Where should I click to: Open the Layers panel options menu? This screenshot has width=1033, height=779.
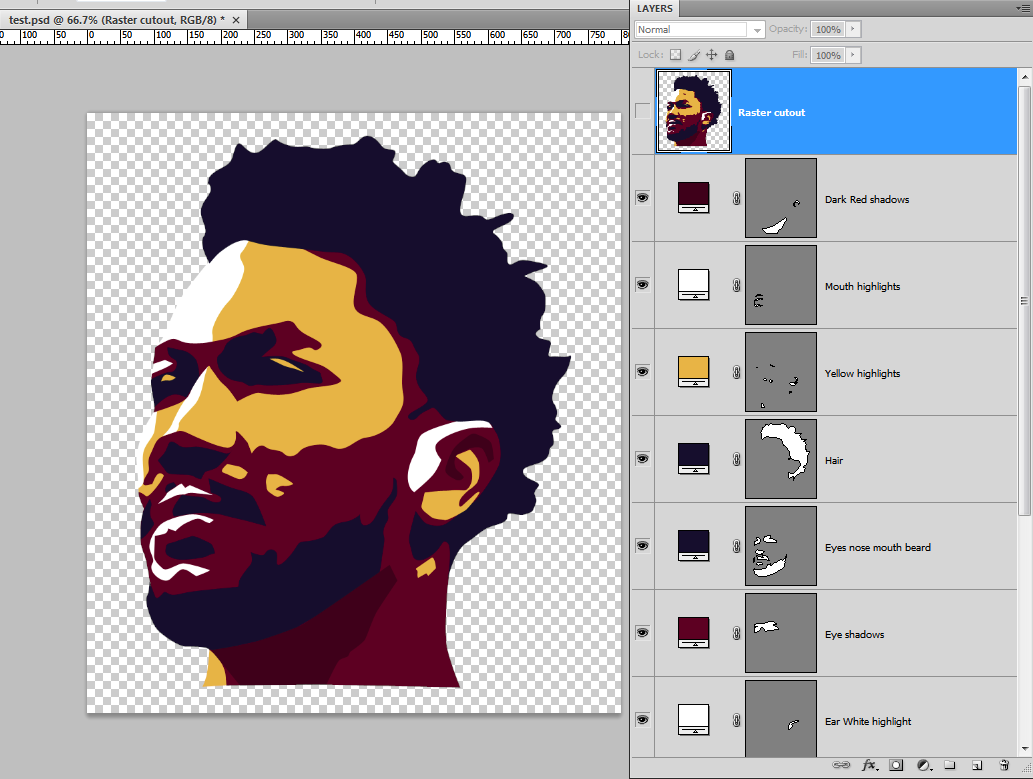[x=1023, y=8]
